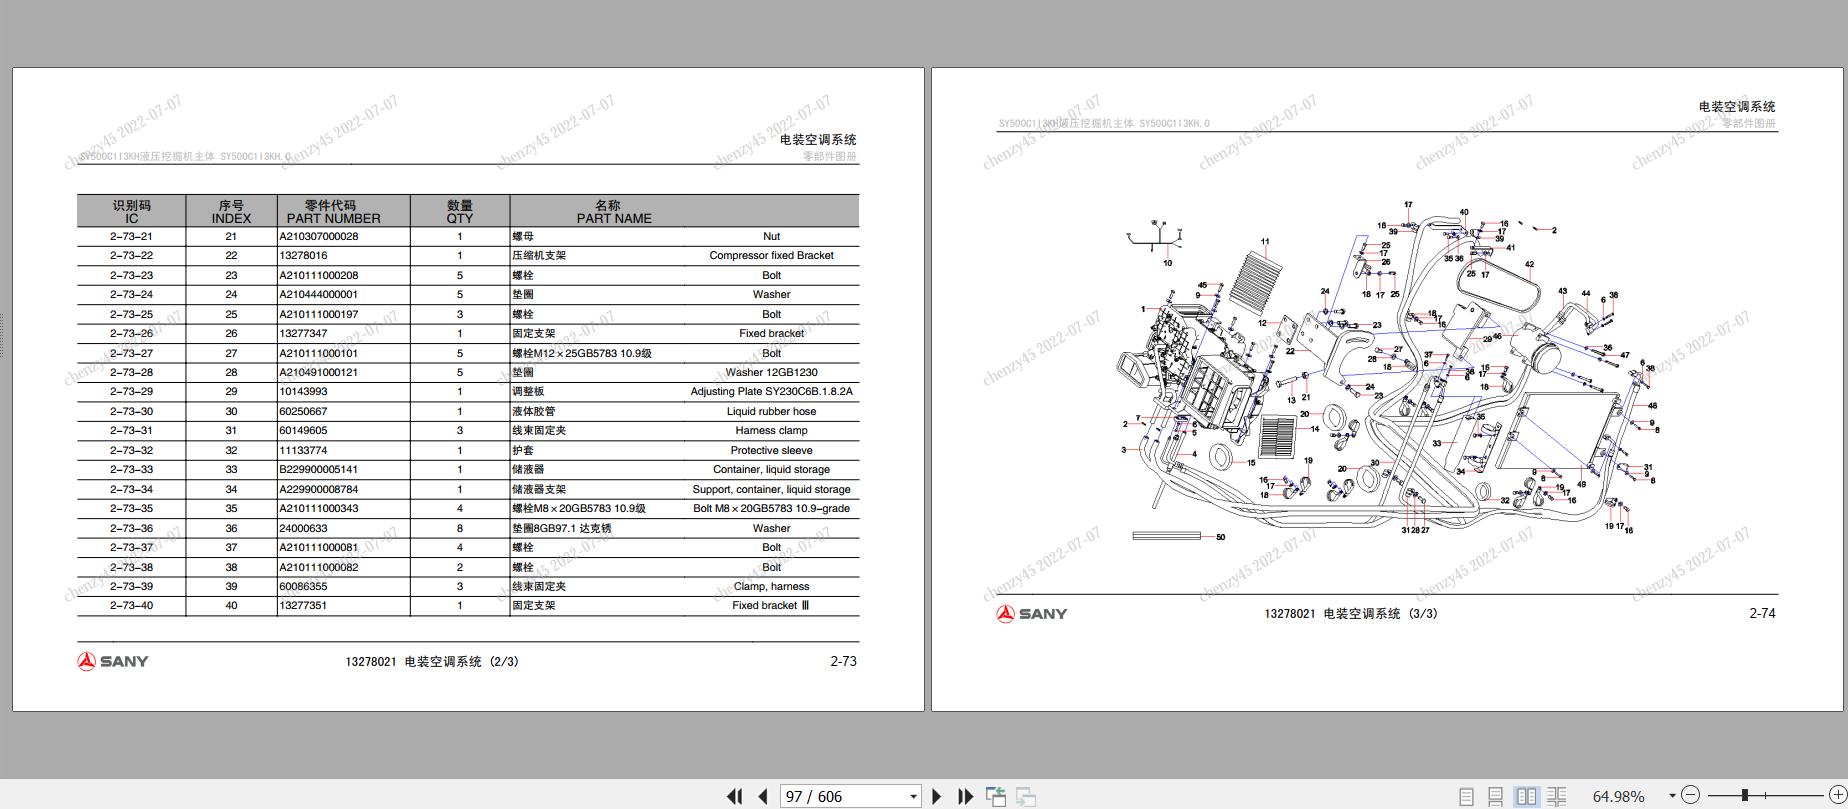Go to the previous page
The height and width of the screenshot is (809, 1848).
point(763,796)
